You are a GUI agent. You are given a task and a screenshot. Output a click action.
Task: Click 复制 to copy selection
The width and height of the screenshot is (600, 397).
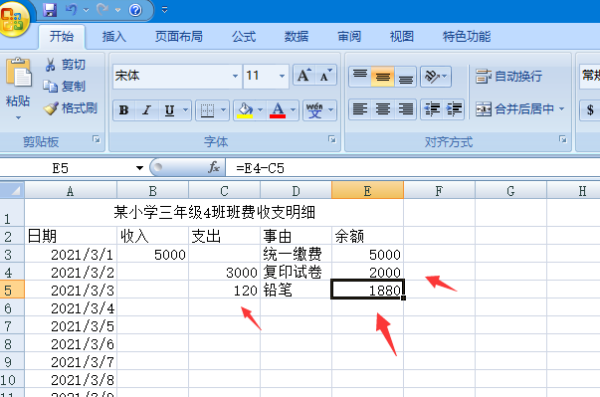point(64,87)
